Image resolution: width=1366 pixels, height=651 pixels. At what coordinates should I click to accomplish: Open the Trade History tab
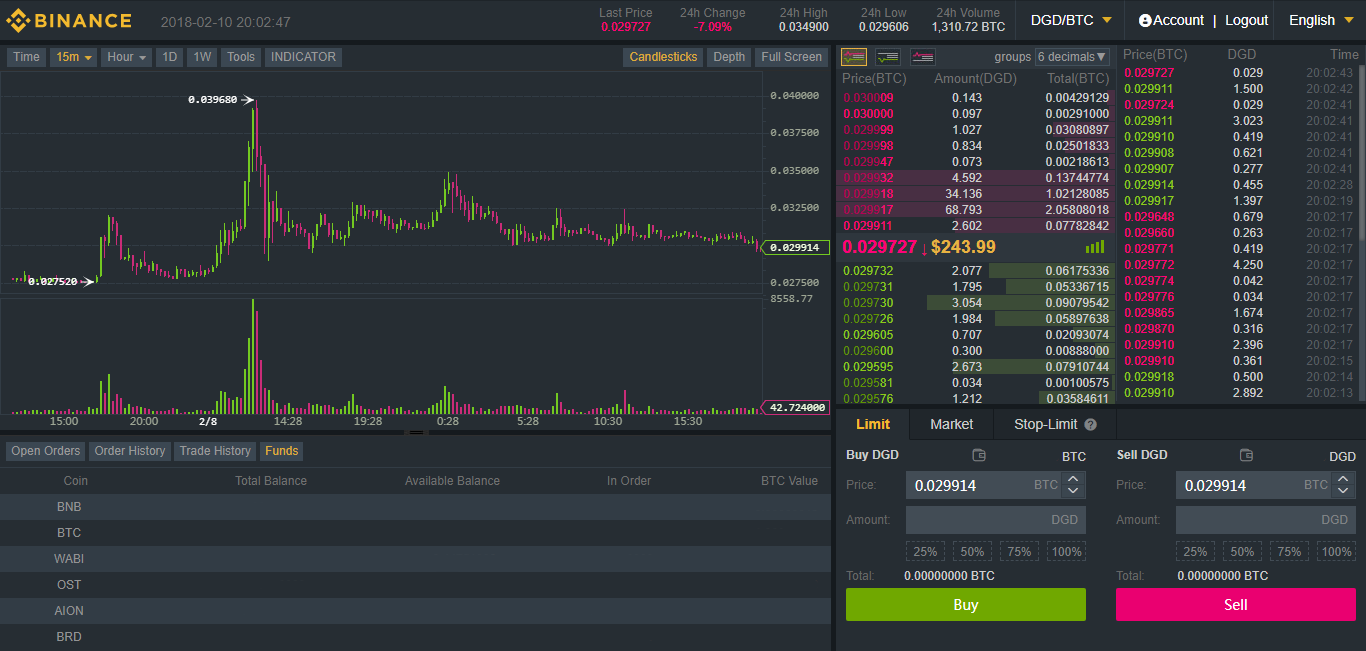[x=215, y=451]
